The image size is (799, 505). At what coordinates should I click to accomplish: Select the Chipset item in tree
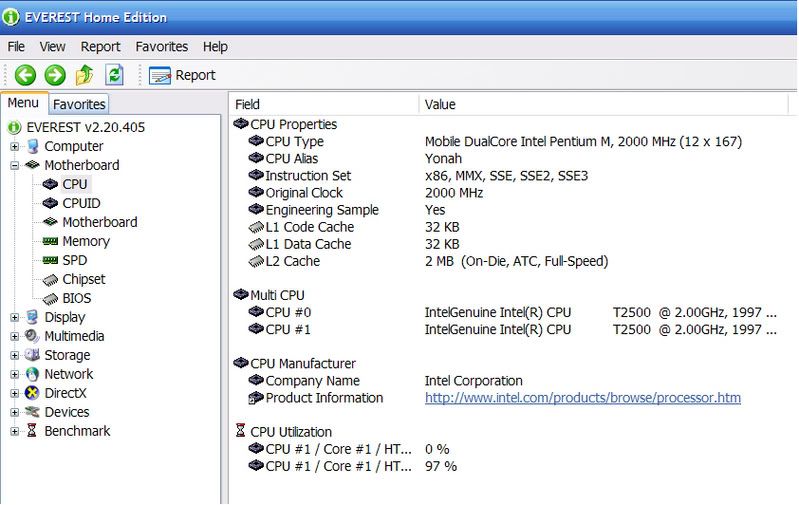tap(84, 279)
